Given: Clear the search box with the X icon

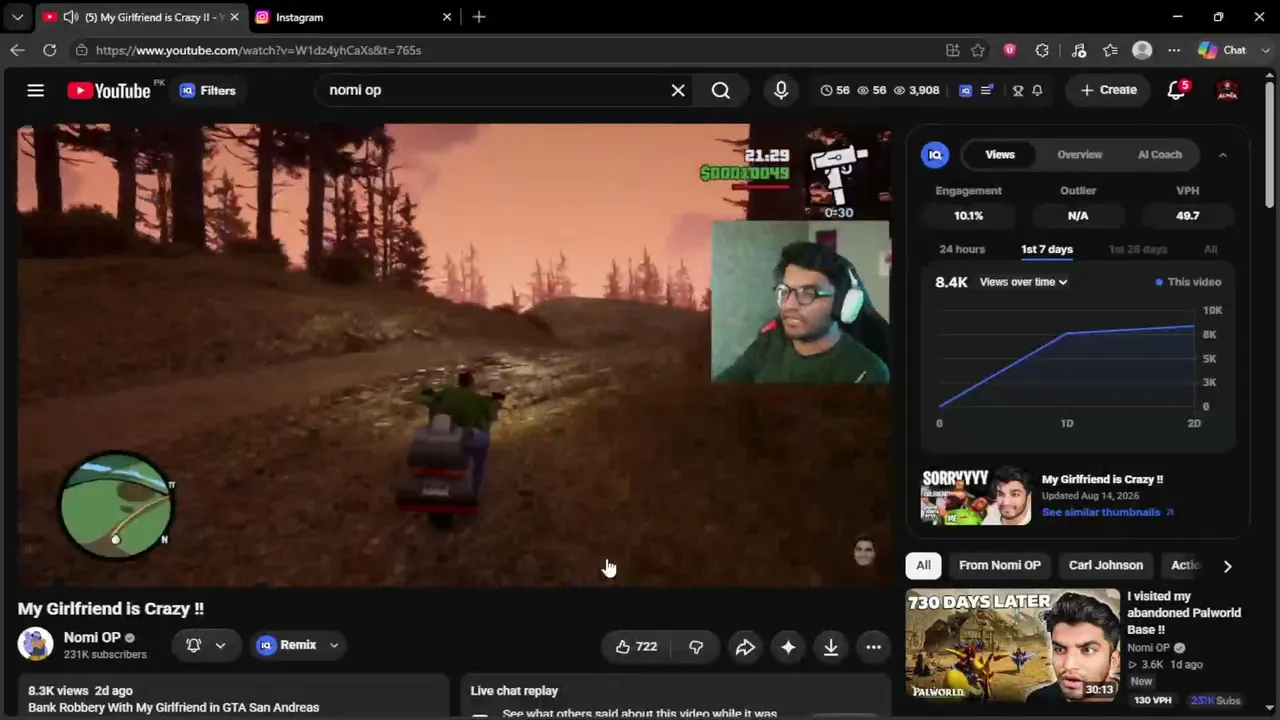Looking at the screenshot, I should [678, 90].
